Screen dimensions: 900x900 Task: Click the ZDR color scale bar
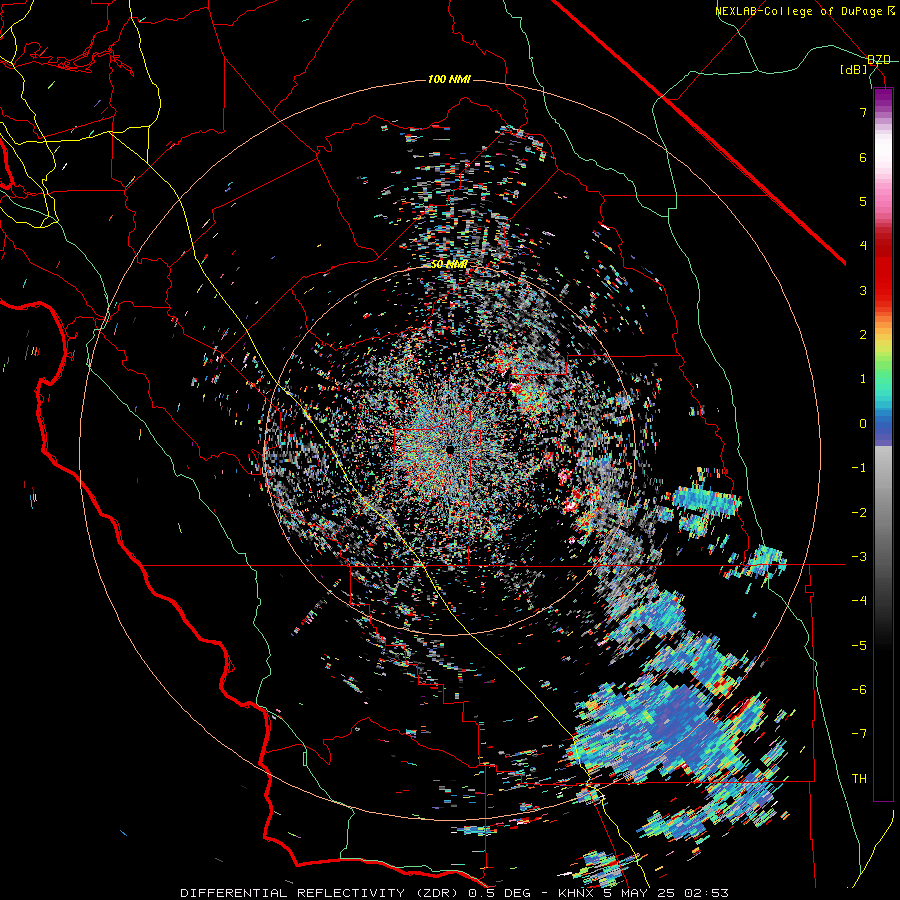click(883, 444)
